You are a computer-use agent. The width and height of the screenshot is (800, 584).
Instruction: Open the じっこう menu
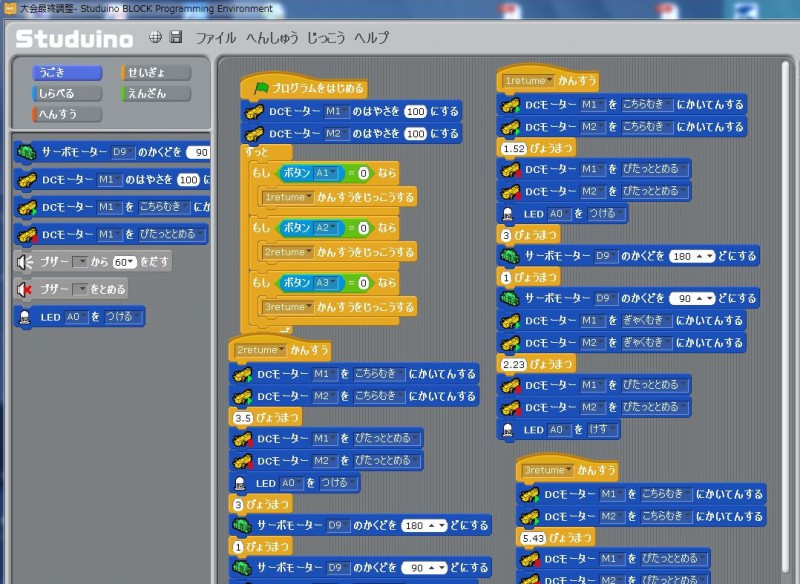point(326,38)
